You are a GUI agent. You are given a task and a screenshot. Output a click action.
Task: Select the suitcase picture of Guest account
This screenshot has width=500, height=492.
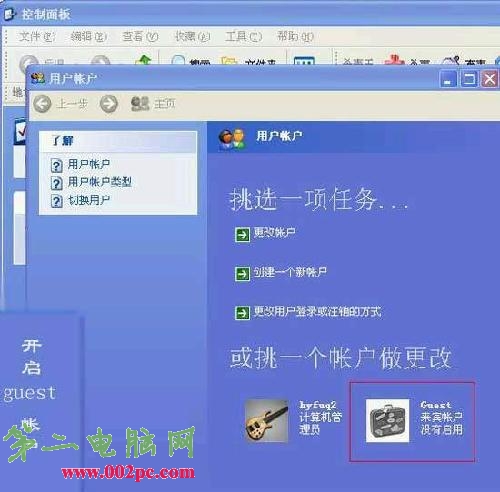pos(387,421)
